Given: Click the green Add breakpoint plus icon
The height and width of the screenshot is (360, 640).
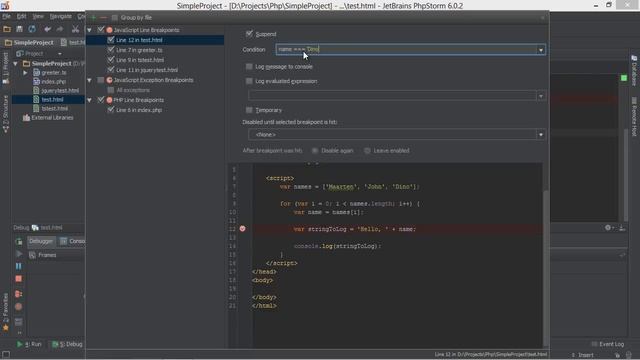Looking at the screenshot, I should [93, 18].
